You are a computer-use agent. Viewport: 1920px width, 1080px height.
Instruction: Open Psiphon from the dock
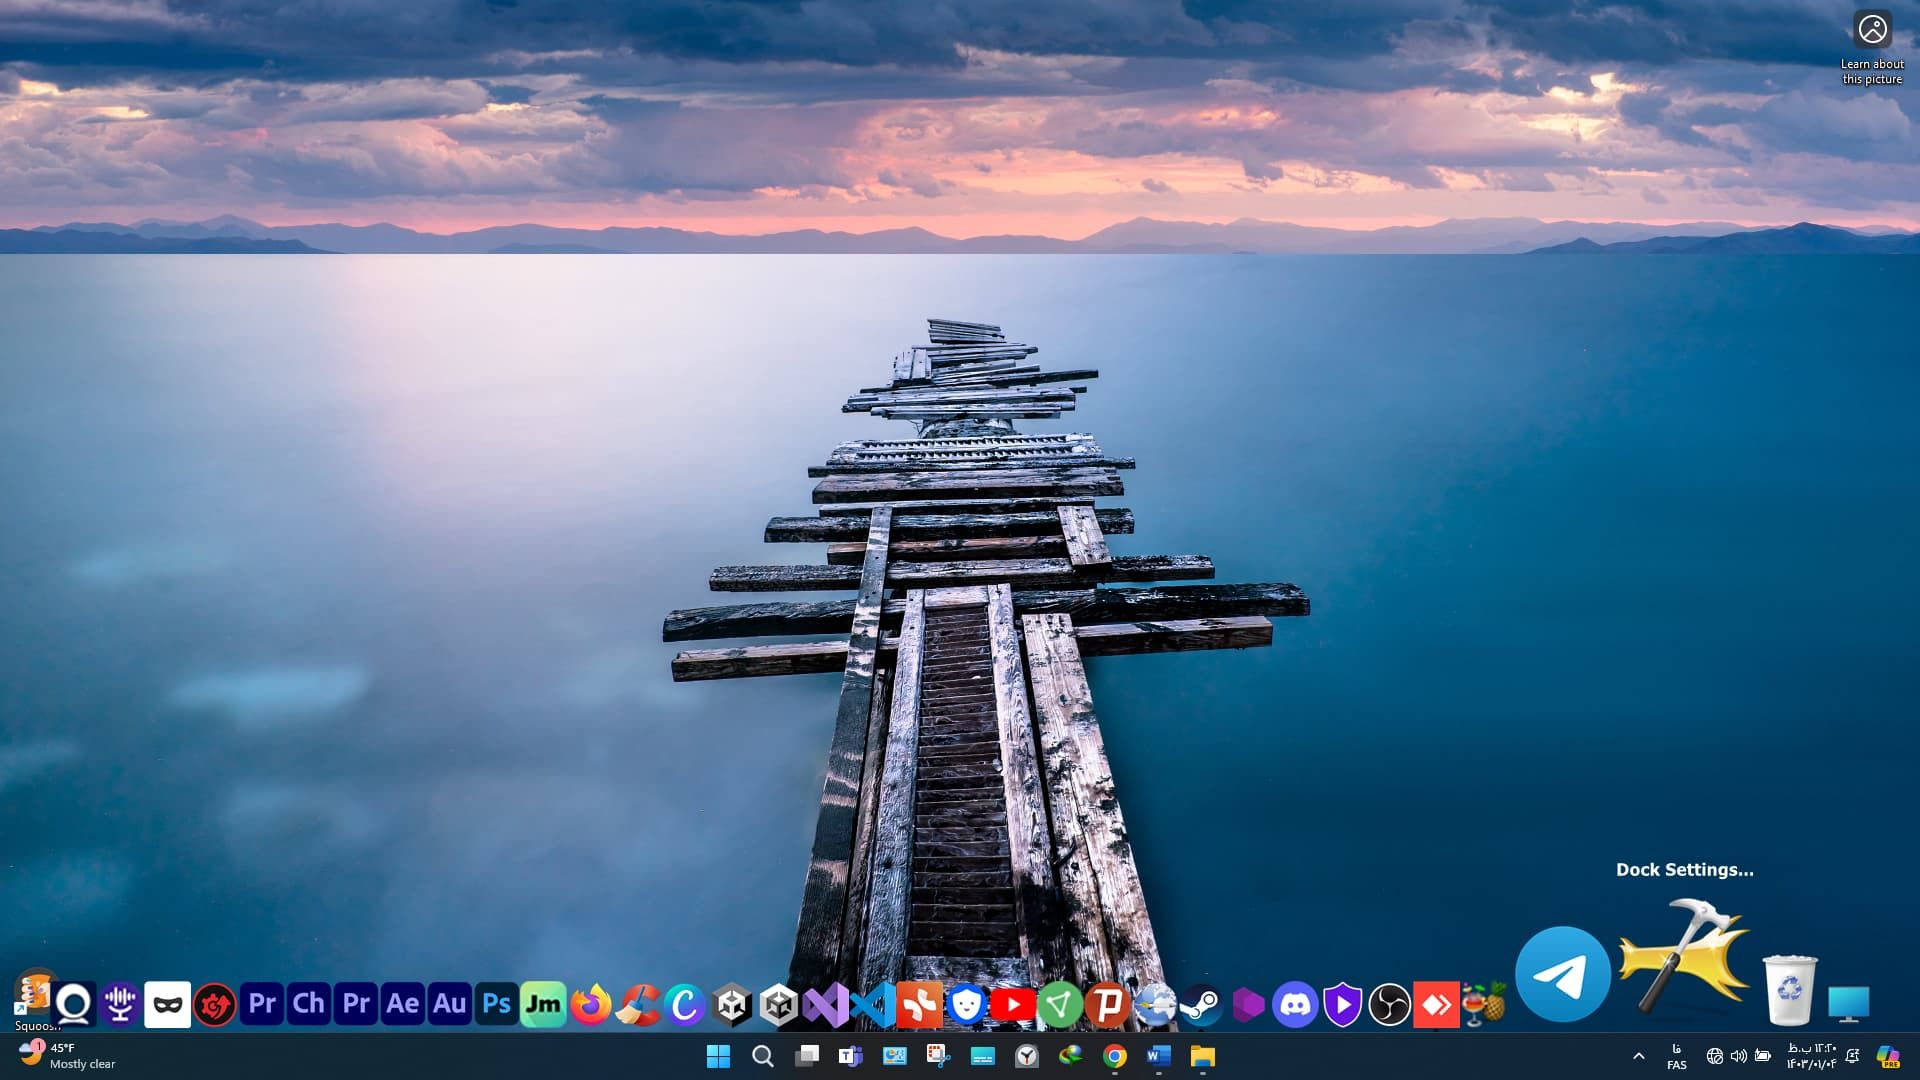(1107, 1004)
